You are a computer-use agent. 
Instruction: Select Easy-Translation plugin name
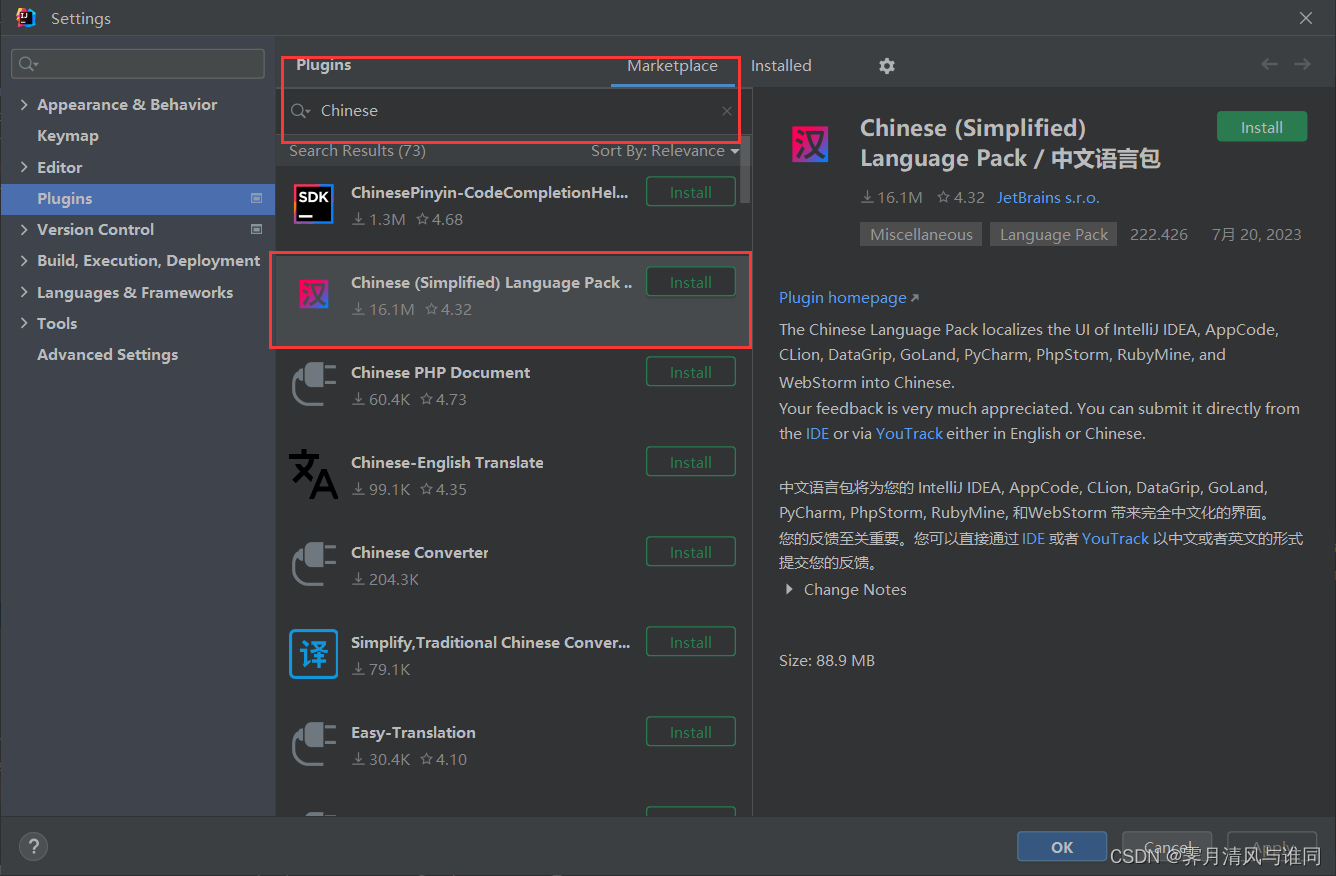413,733
